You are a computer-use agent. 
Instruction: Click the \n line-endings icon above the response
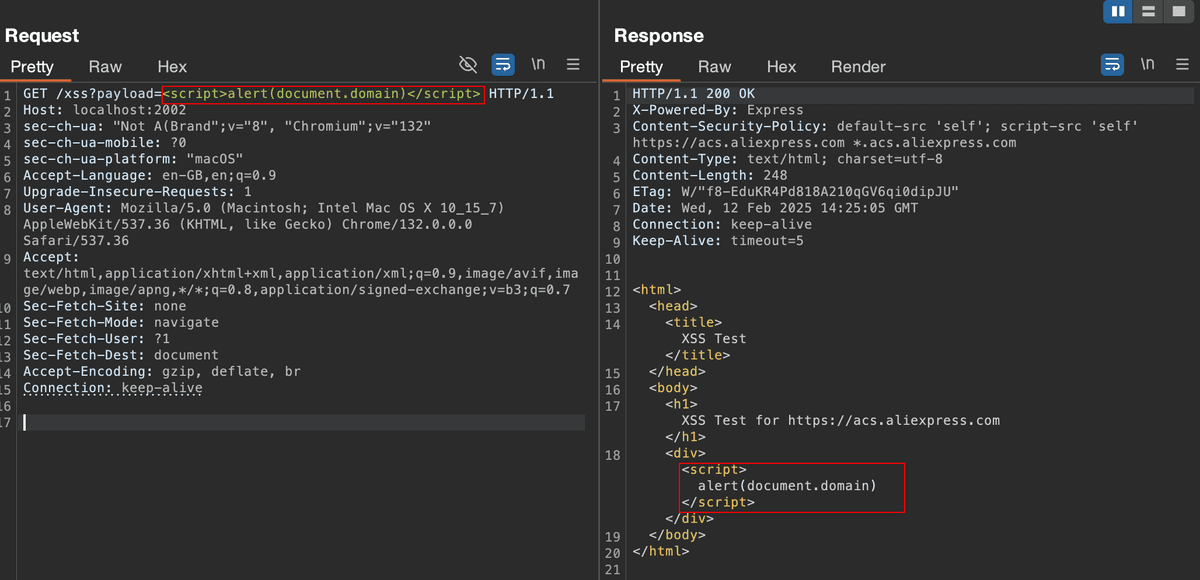pos(1147,63)
